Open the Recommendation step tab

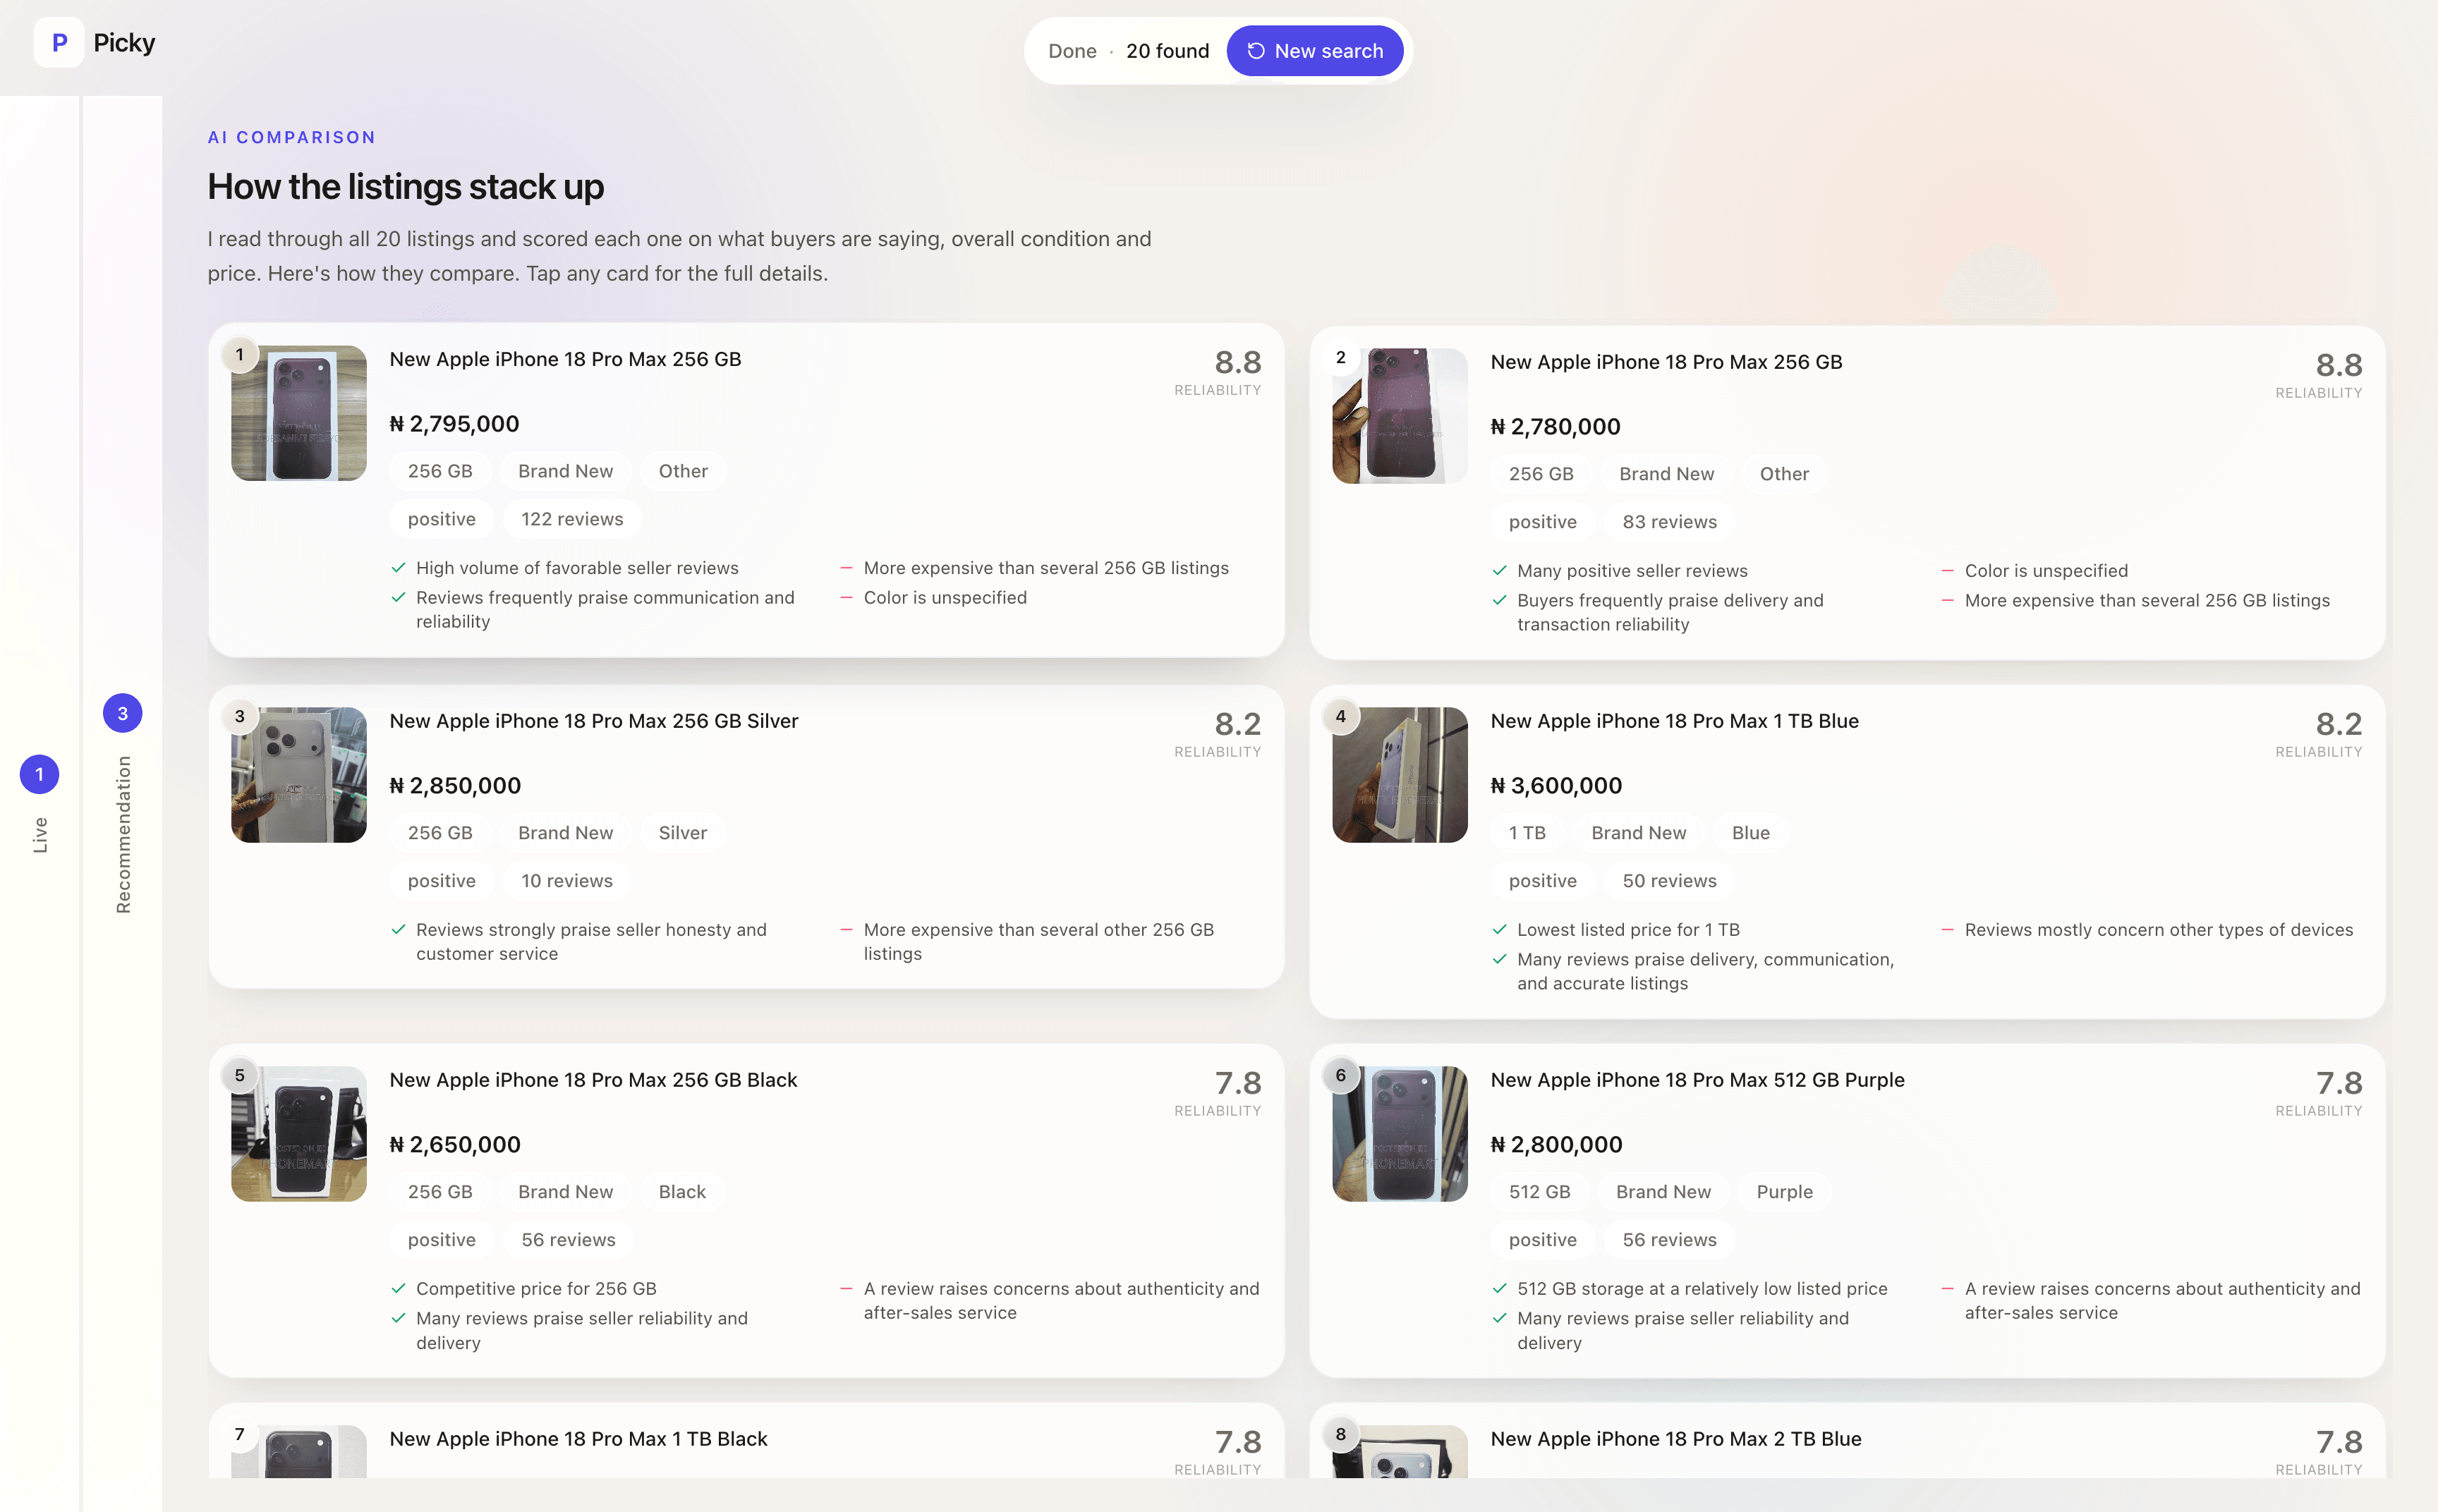point(123,804)
